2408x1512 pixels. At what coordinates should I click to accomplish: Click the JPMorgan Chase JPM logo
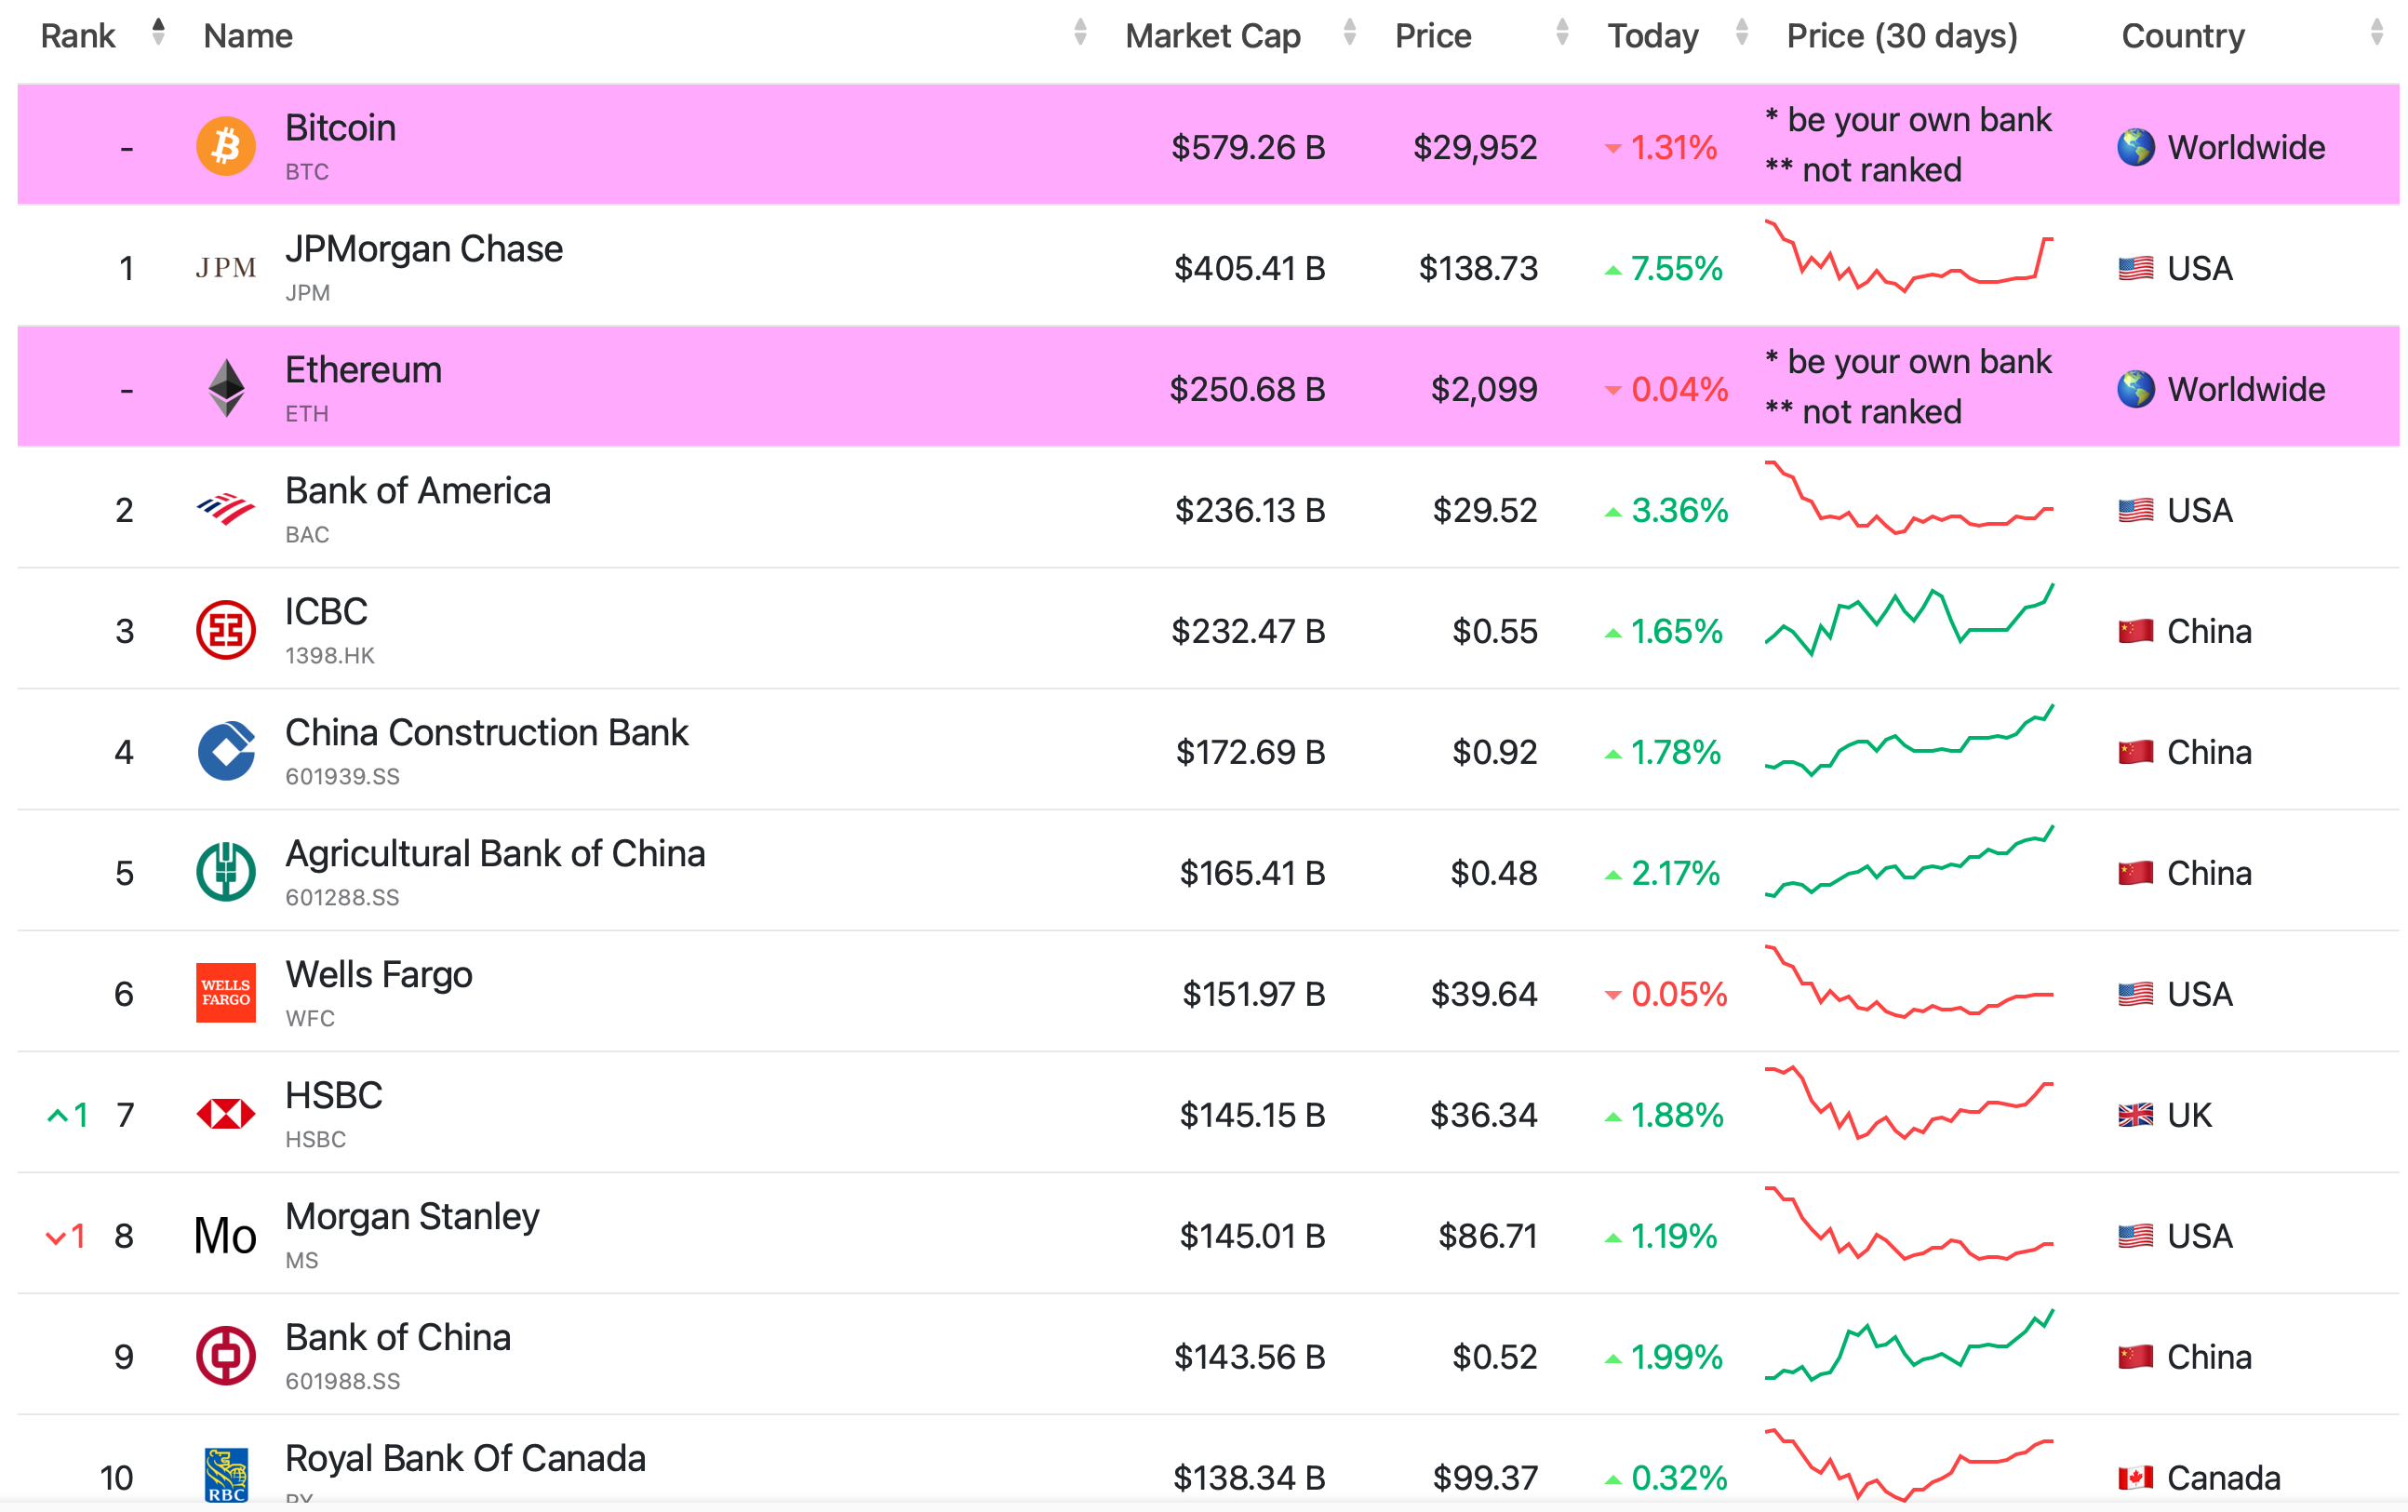tap(224, 267)
